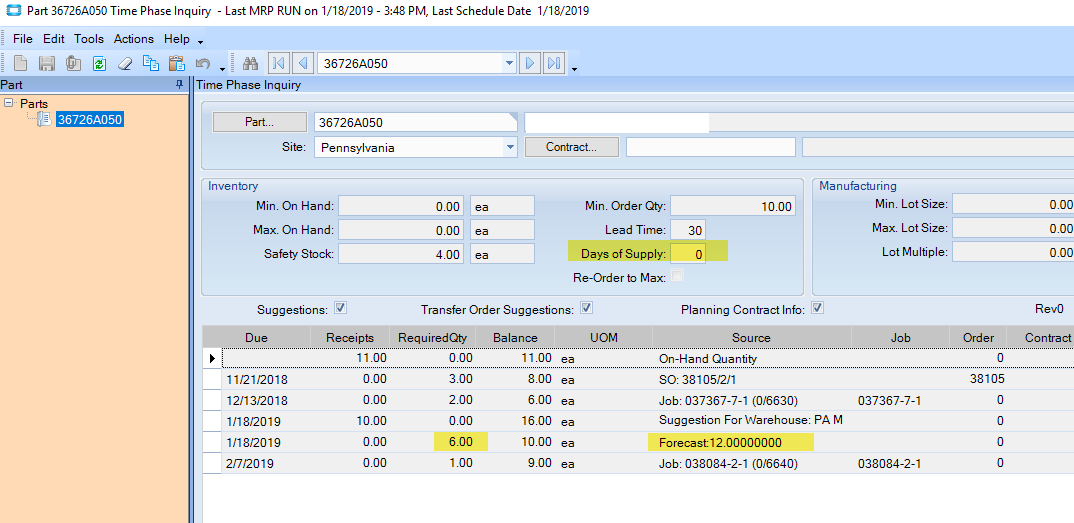Image resolution: width=1074 pixels, height=523 pixels.
Task: Go to the next record arrow
Action: click(x=530, y=64)
